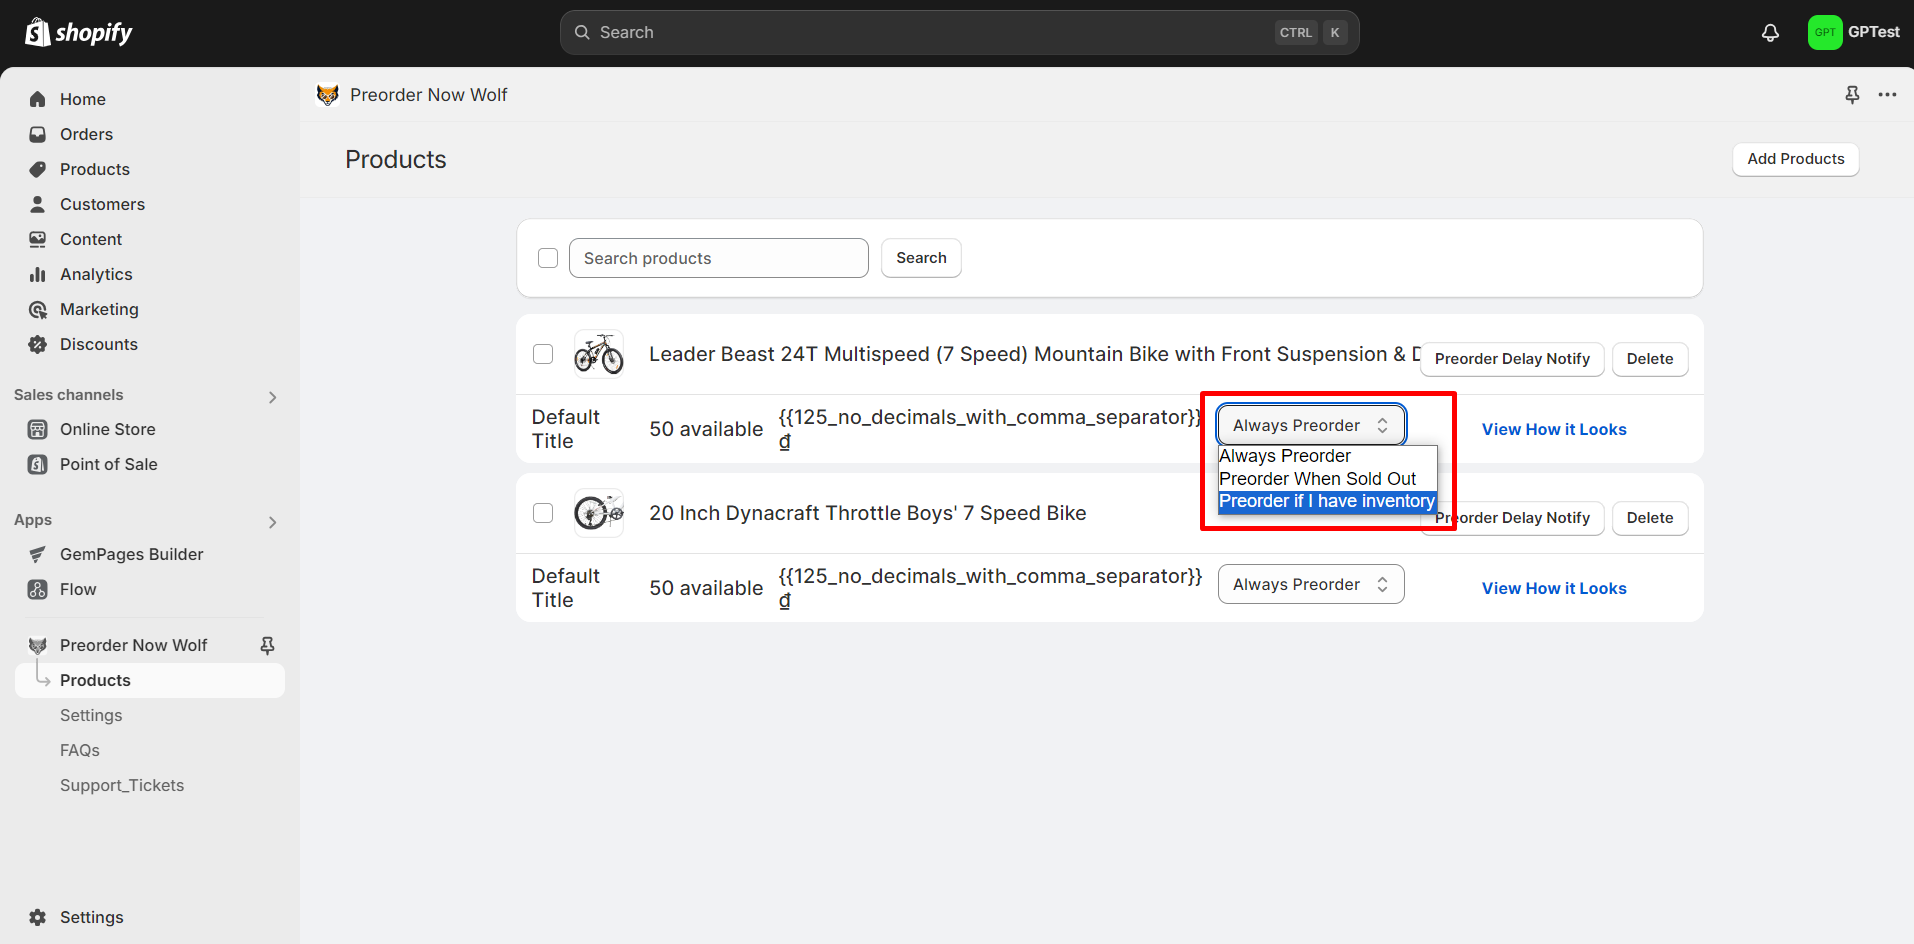Image resolution: width=1914 pixels, height=944 pixels.
Task: Click first product's View How it Looks link
Action: pyautogui.click(x=1553, y=429)
